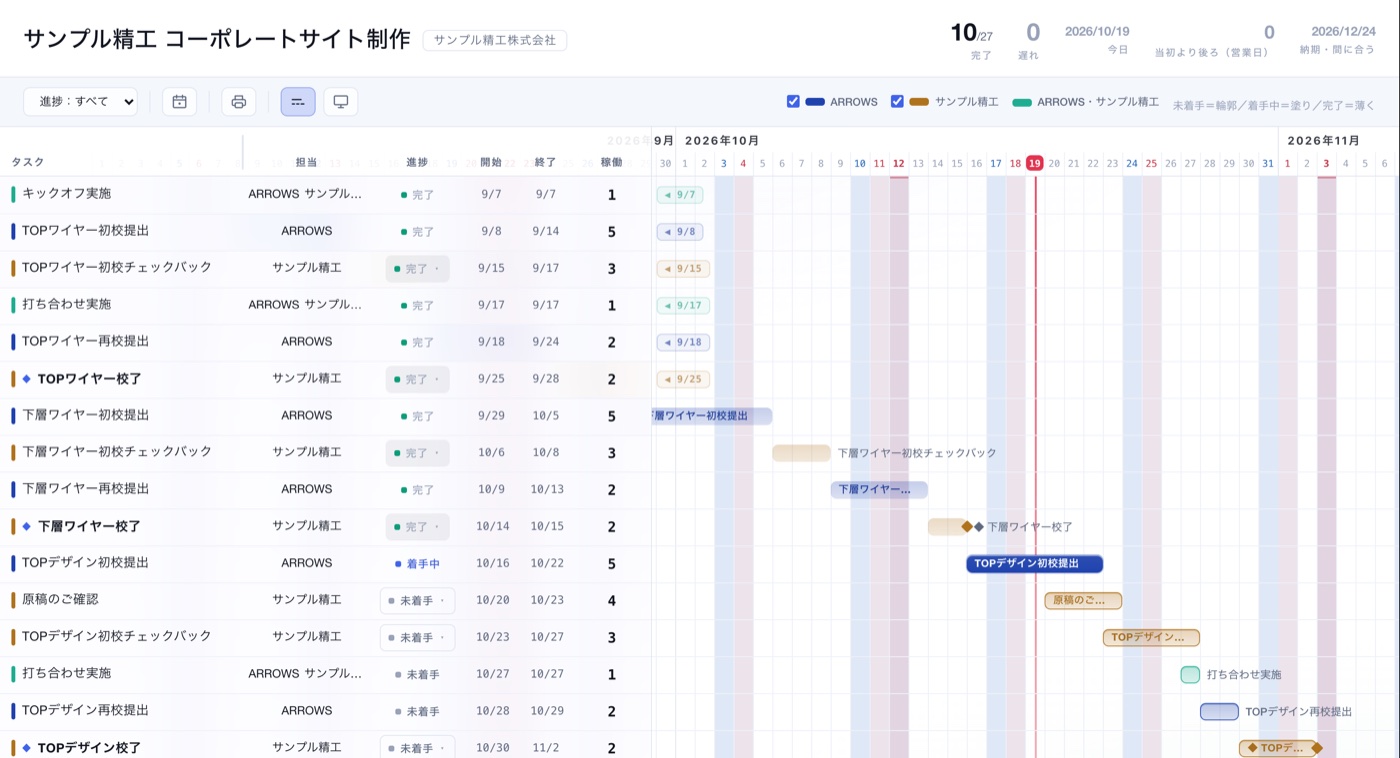
Task: Click the 9/7 off-screen bar arrow chip
Action: 680,195
